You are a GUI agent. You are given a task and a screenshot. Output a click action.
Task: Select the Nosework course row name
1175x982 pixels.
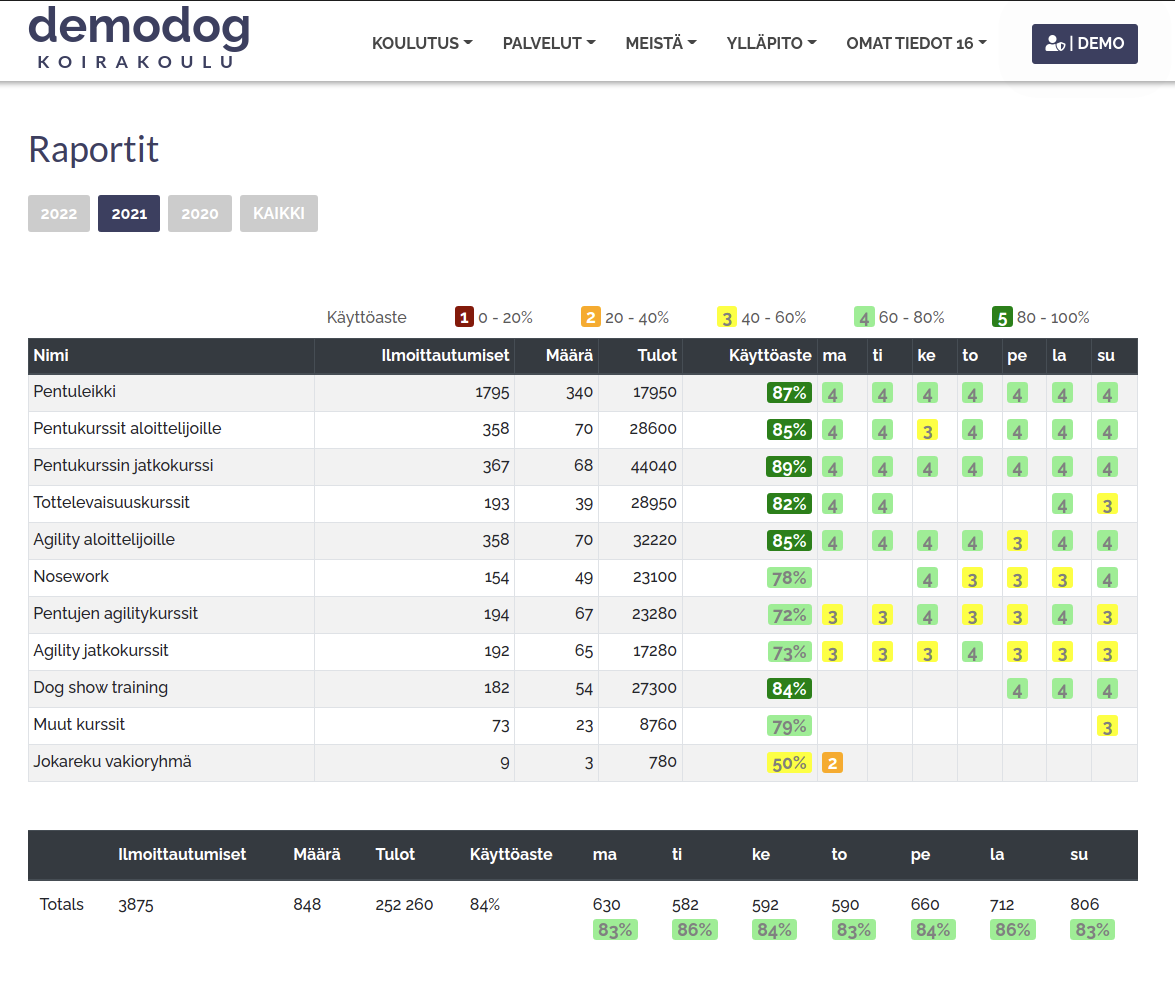pyautogui.click(x=71, y=577)
